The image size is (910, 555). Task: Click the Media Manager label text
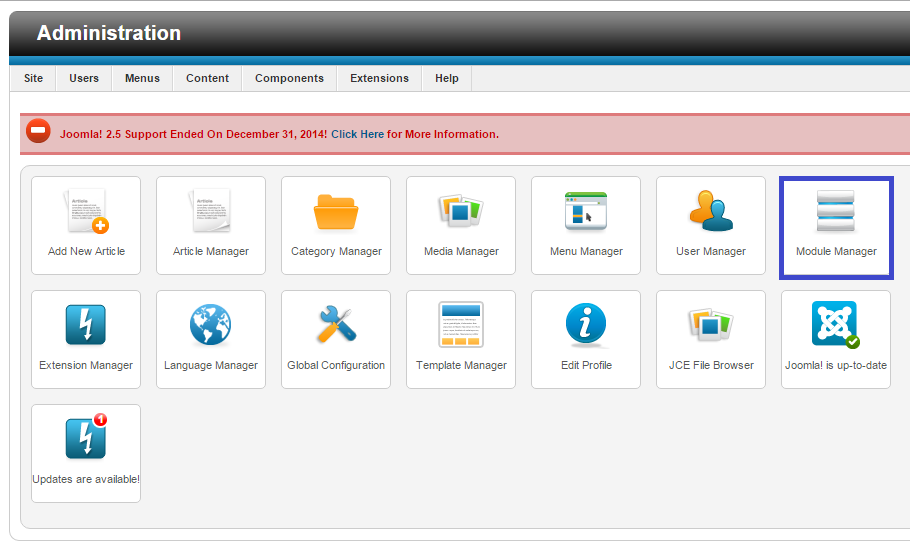461,251
